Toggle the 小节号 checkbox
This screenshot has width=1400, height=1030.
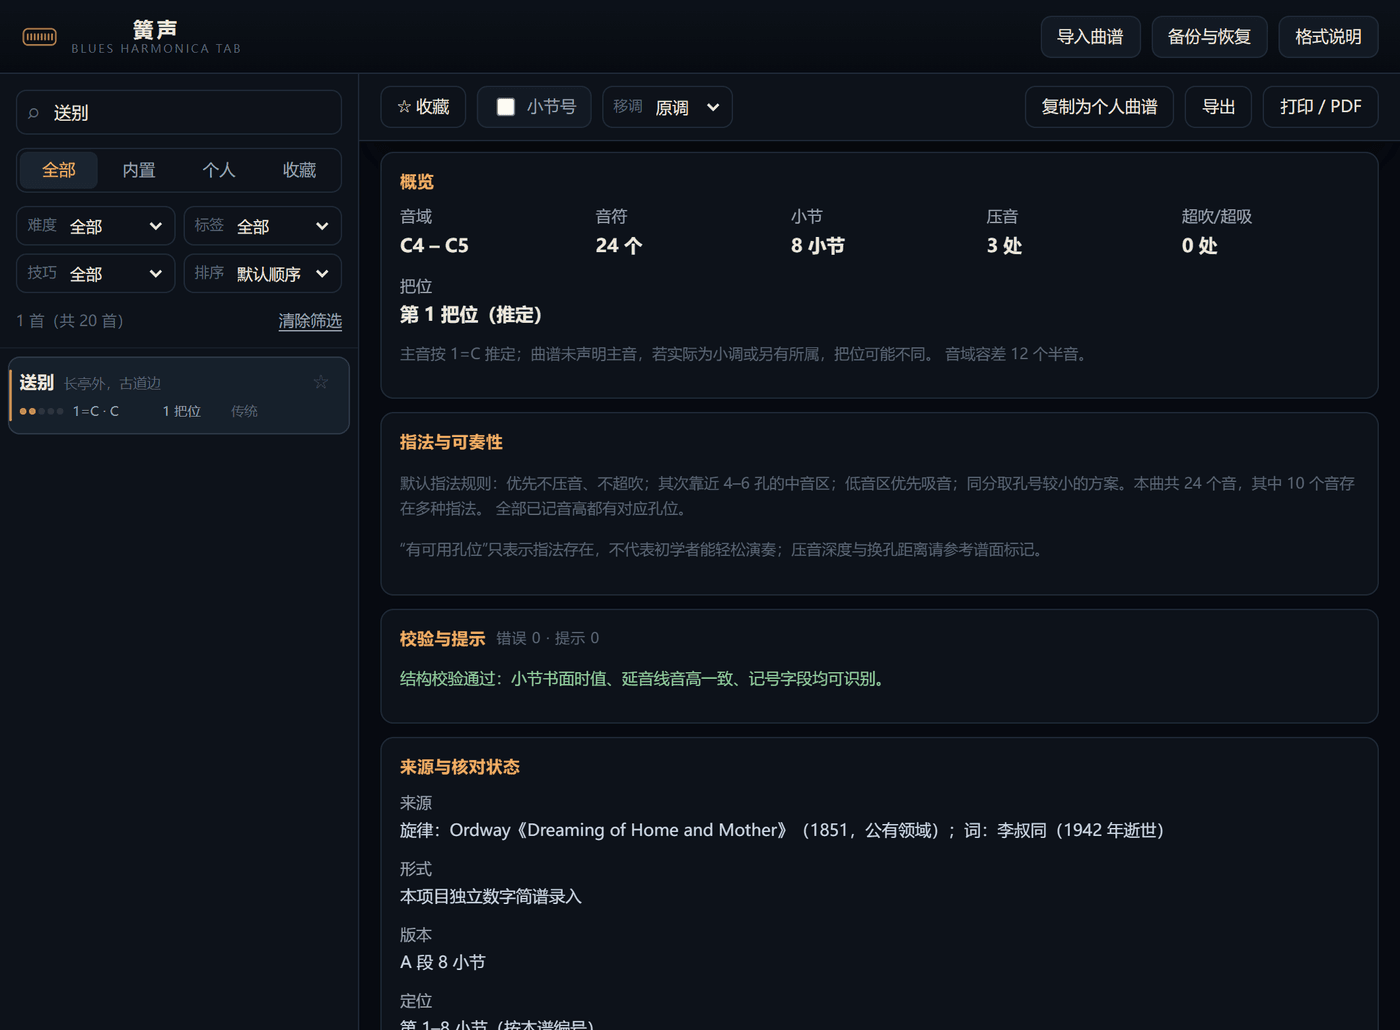[x=506, y=107]
